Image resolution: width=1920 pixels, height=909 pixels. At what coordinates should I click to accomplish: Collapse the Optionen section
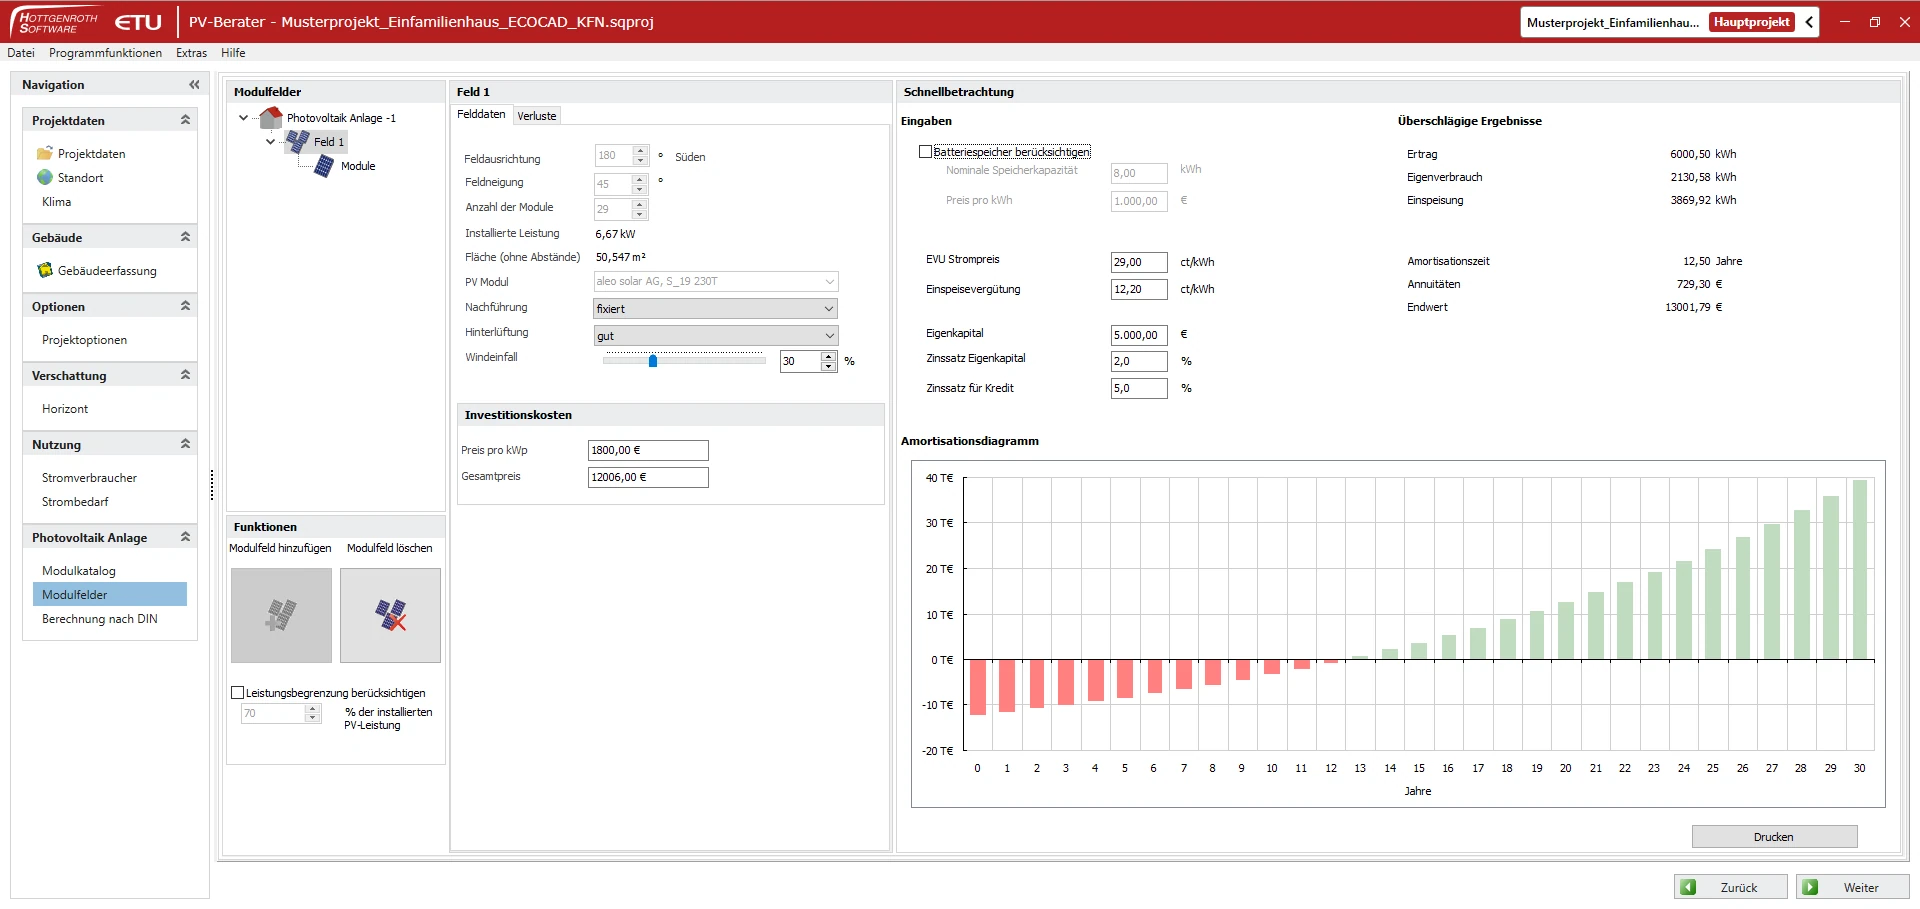point(185,305)
